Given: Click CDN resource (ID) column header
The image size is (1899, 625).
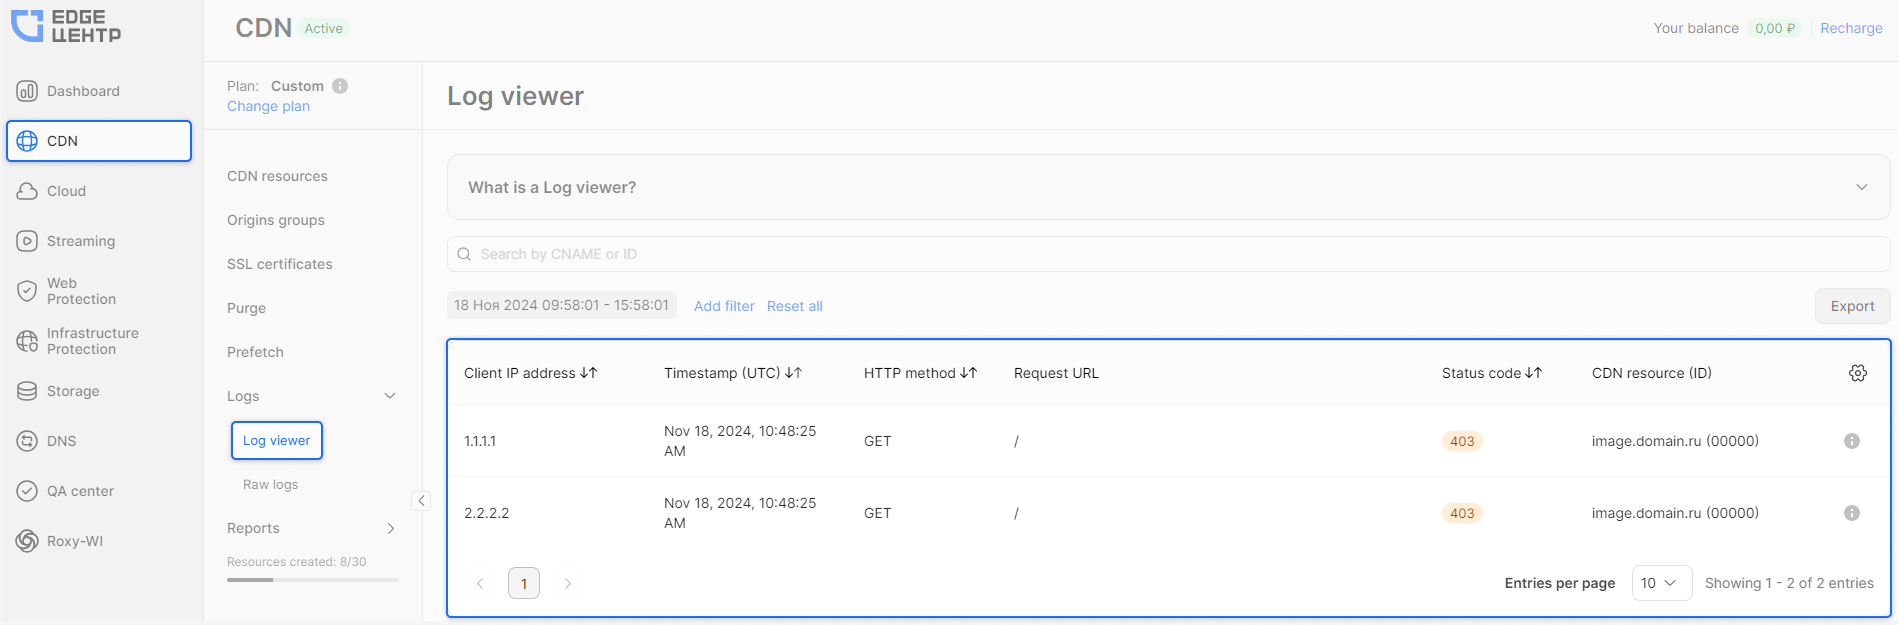Looking at the screenshot, I should coord(1652,373).
